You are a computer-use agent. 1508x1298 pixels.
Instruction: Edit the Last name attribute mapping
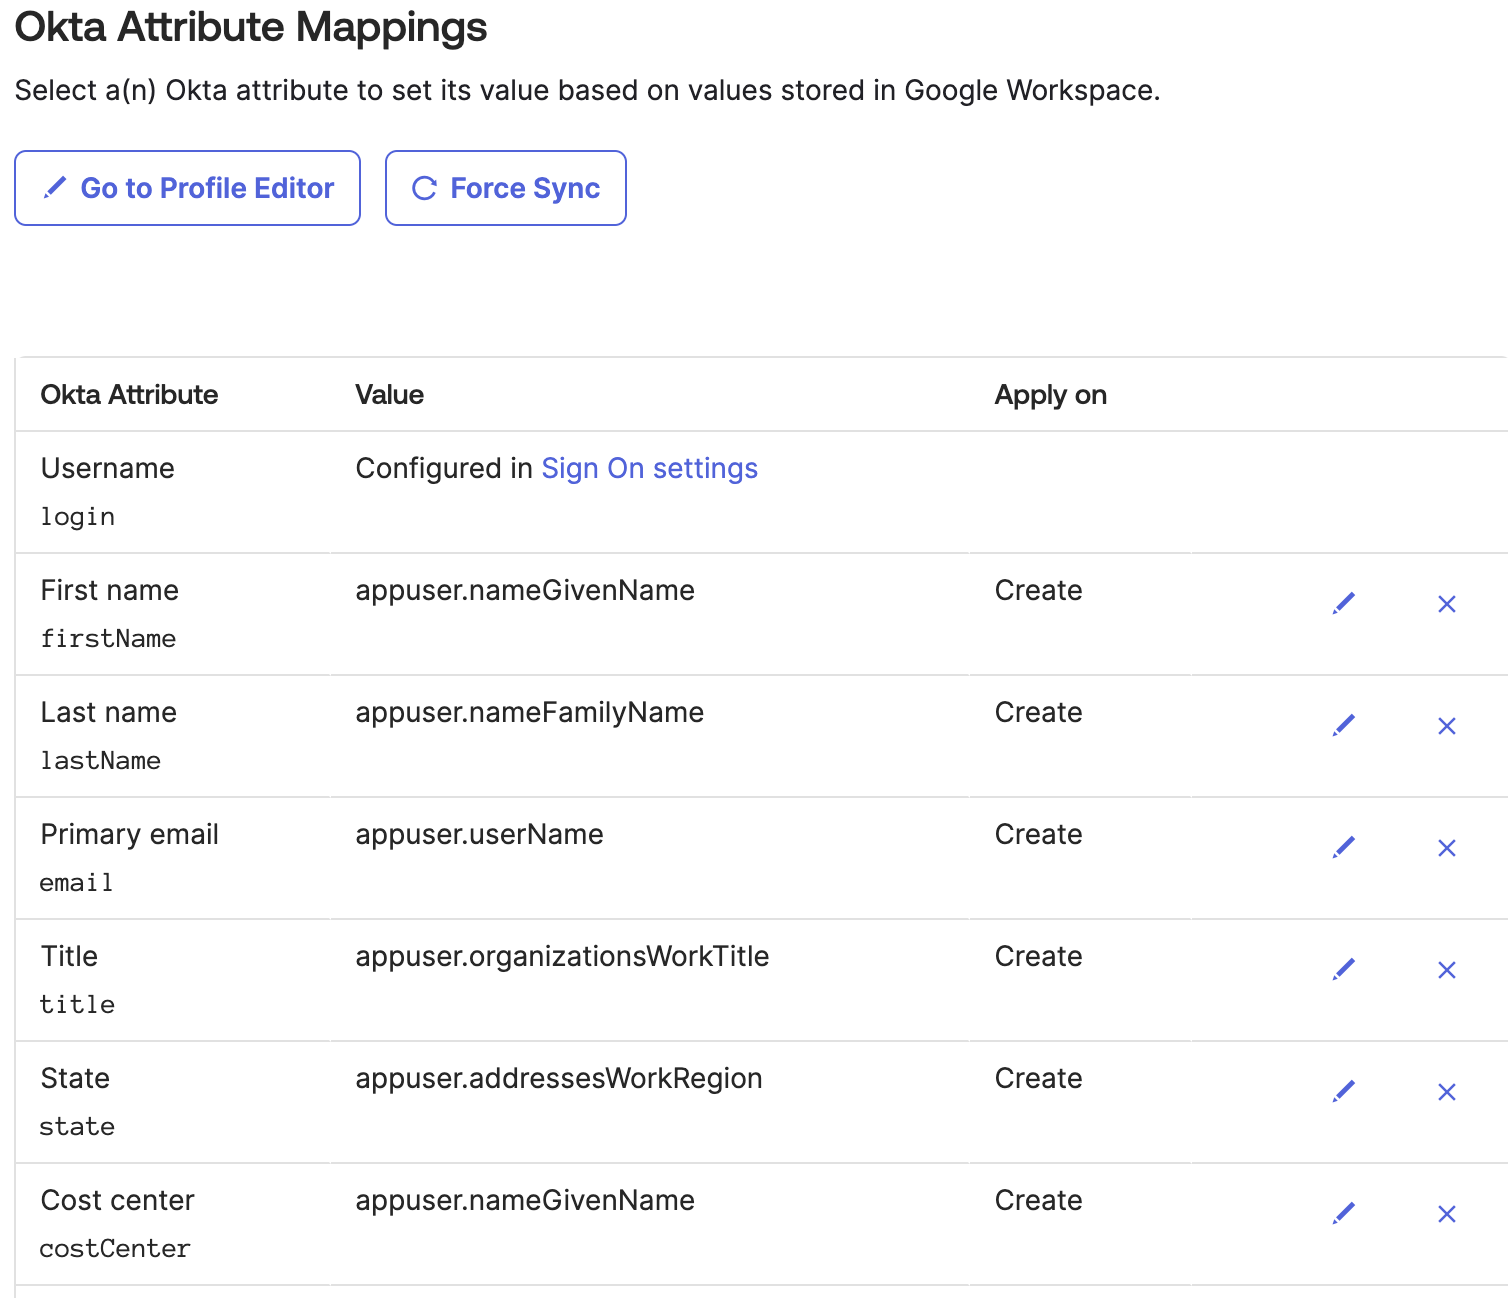pos(1345,724)
